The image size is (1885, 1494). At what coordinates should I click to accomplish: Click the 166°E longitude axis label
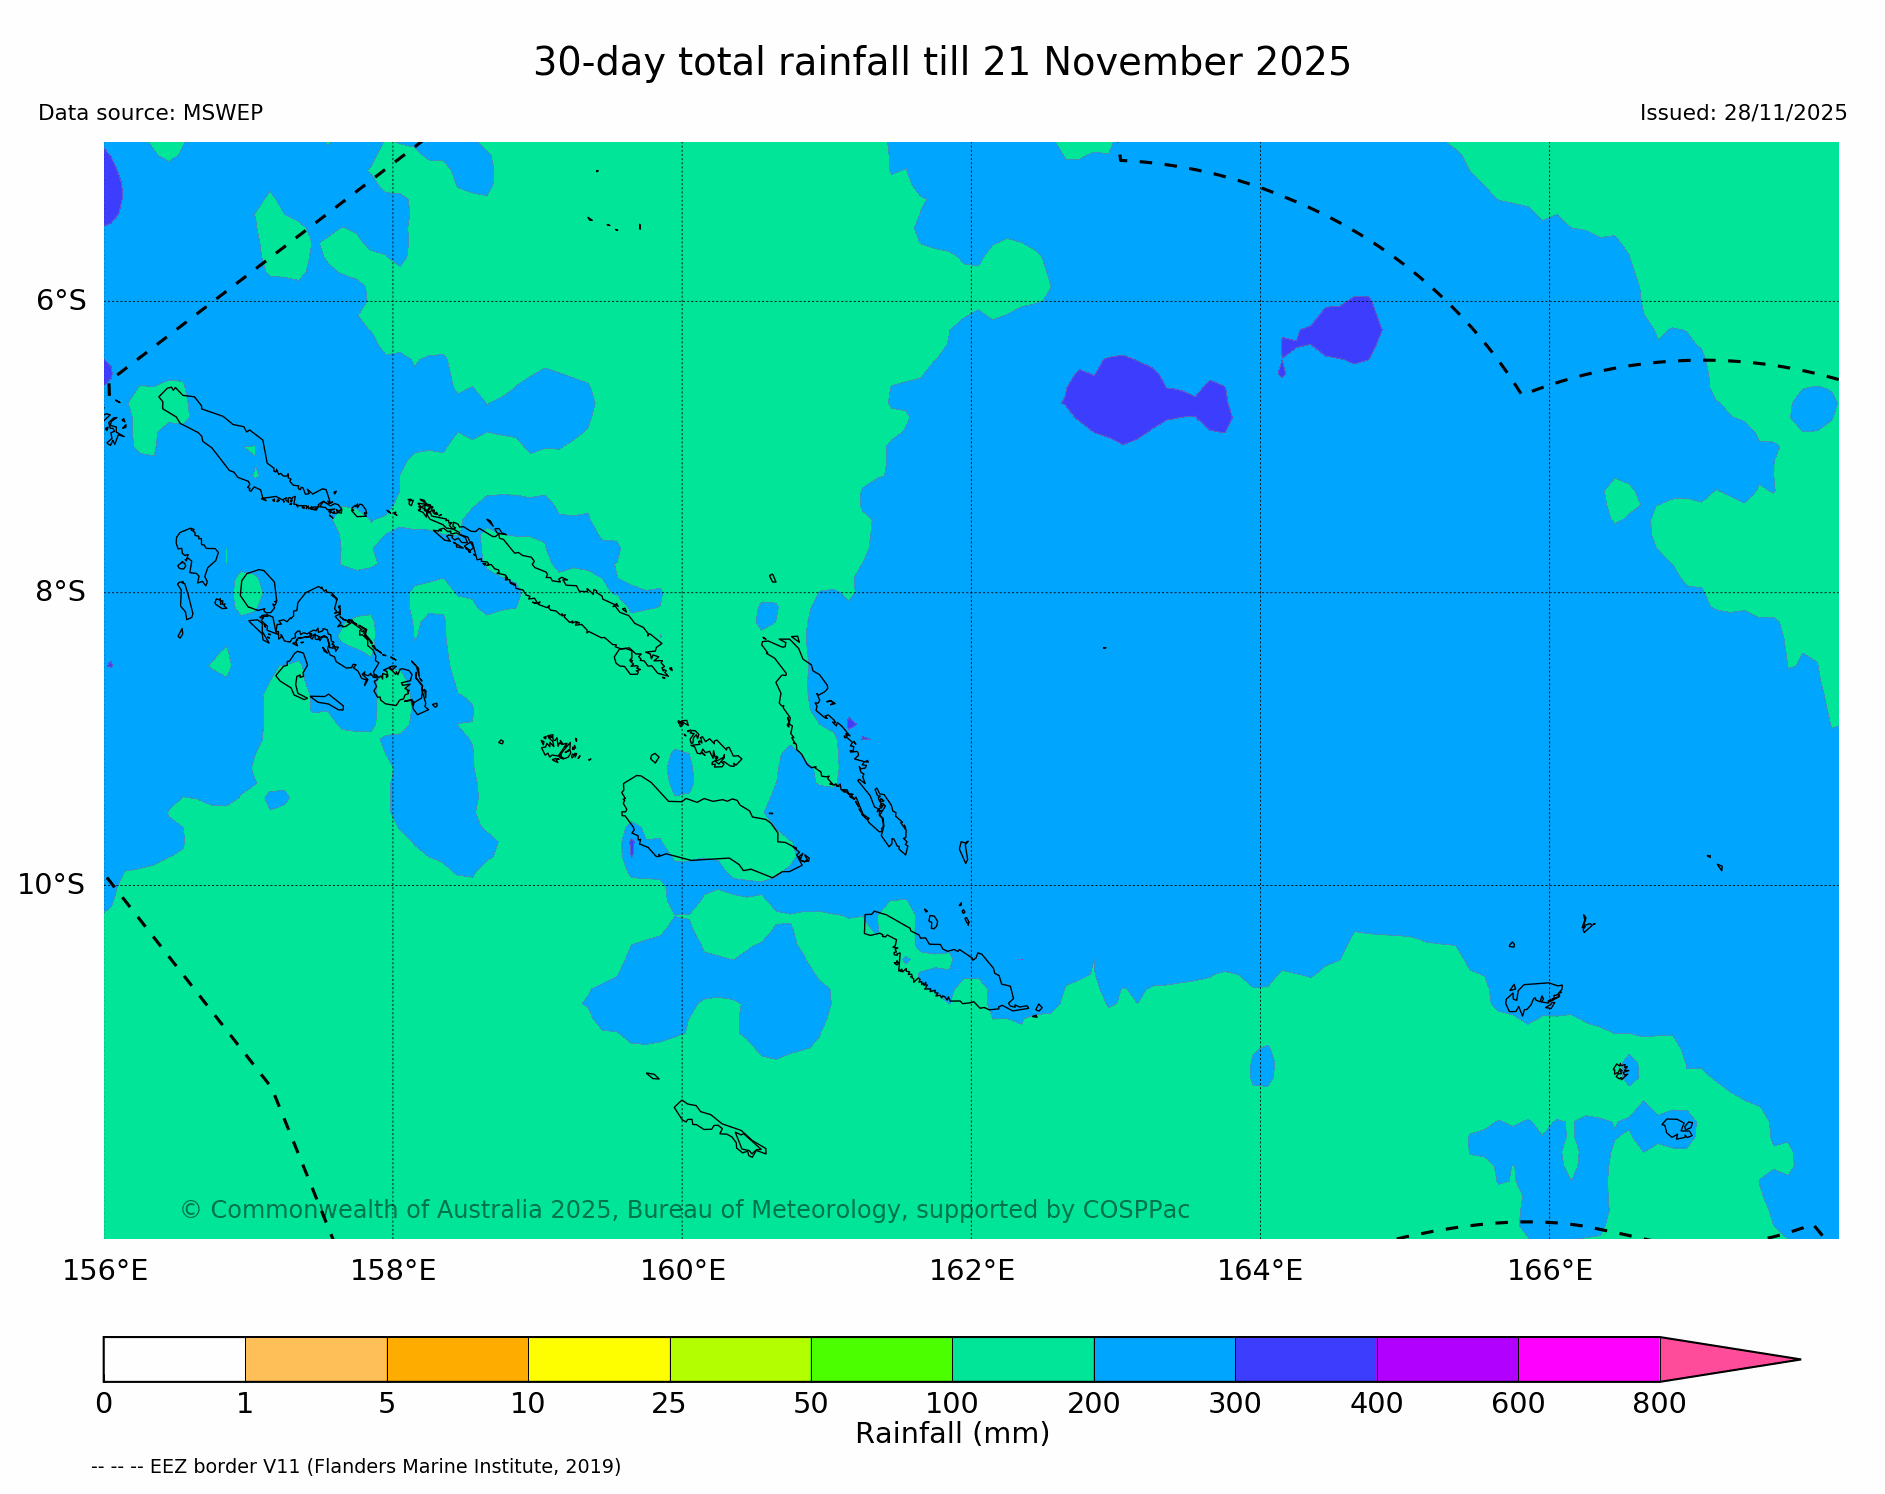pos(1549,1271)
